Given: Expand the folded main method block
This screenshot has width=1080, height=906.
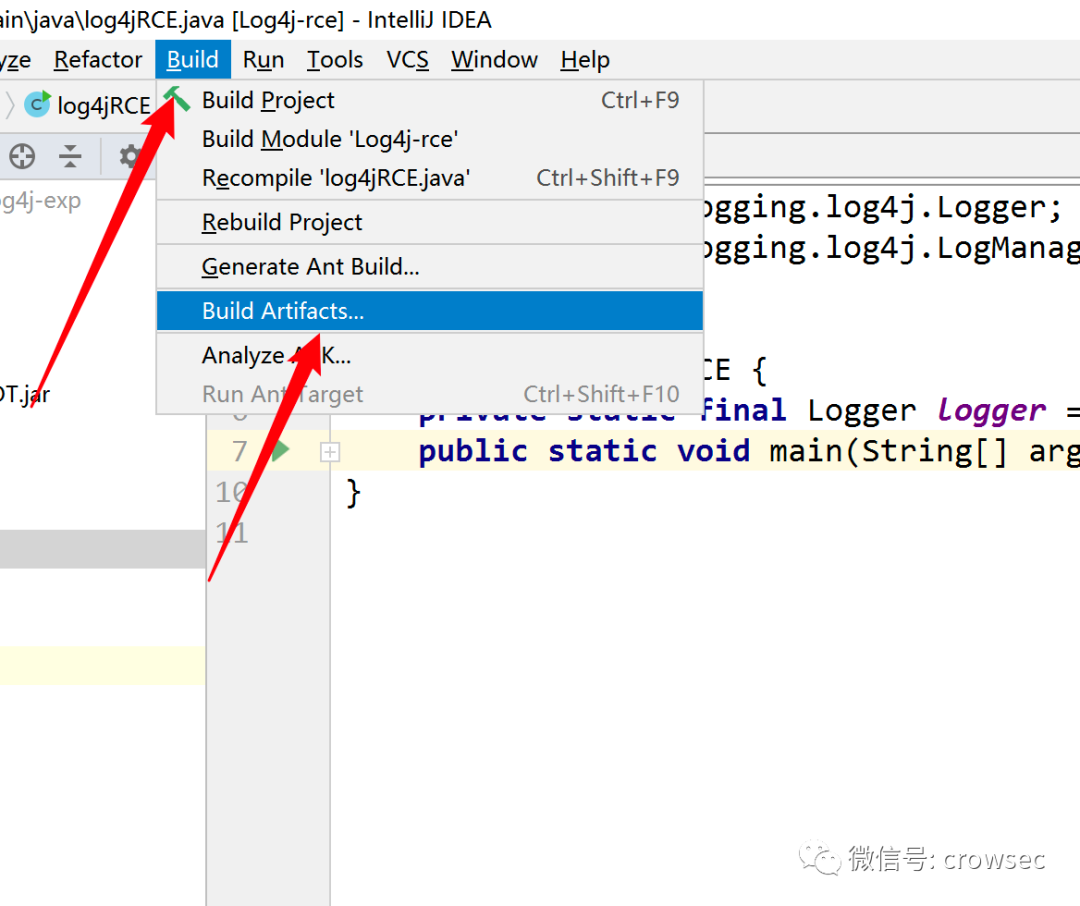Looking at the screenshot, I should (x=330, y=452).
